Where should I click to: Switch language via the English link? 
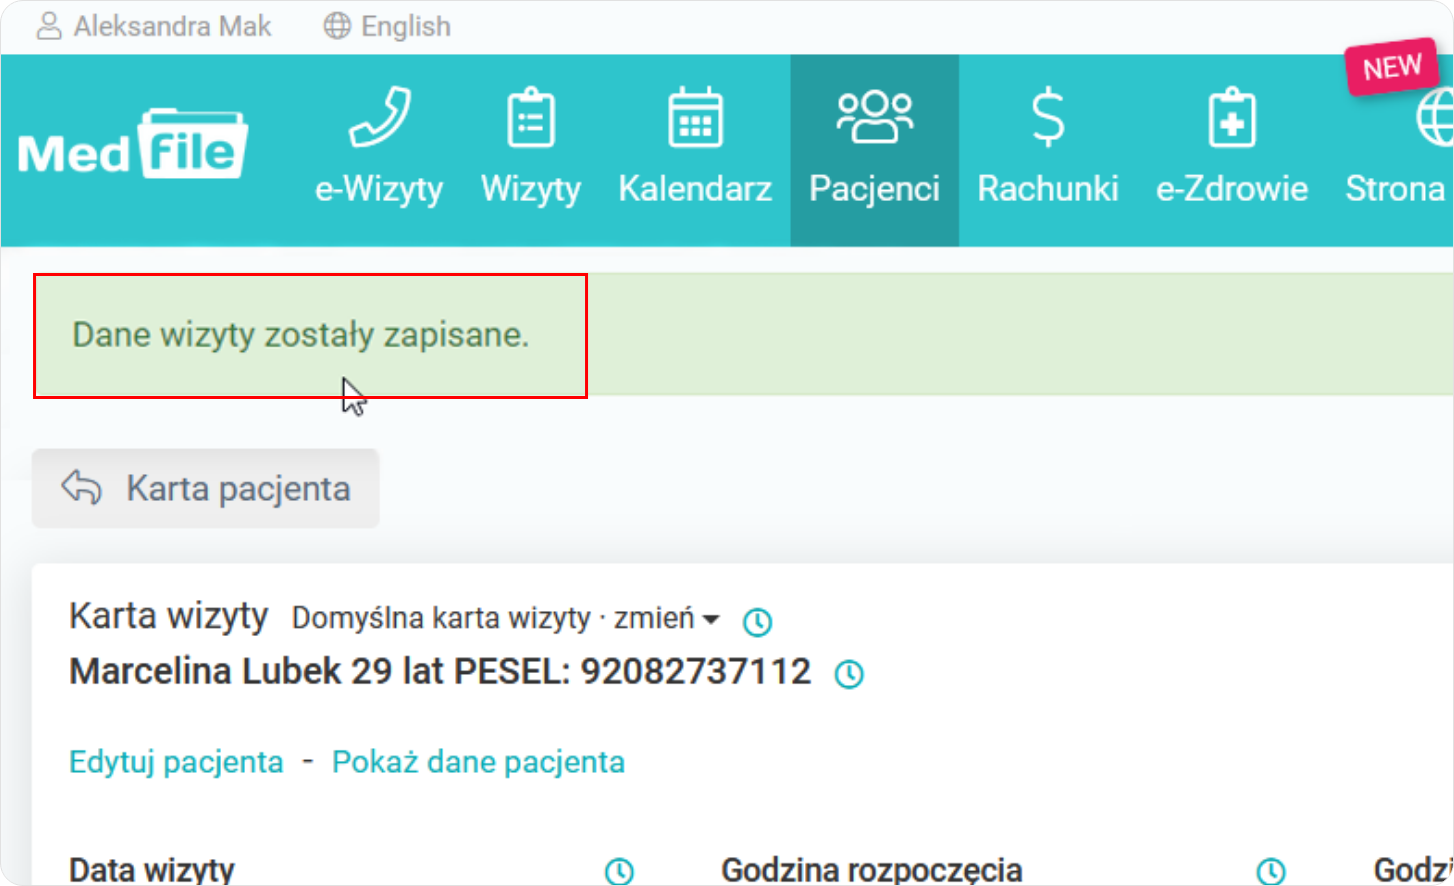406,27
